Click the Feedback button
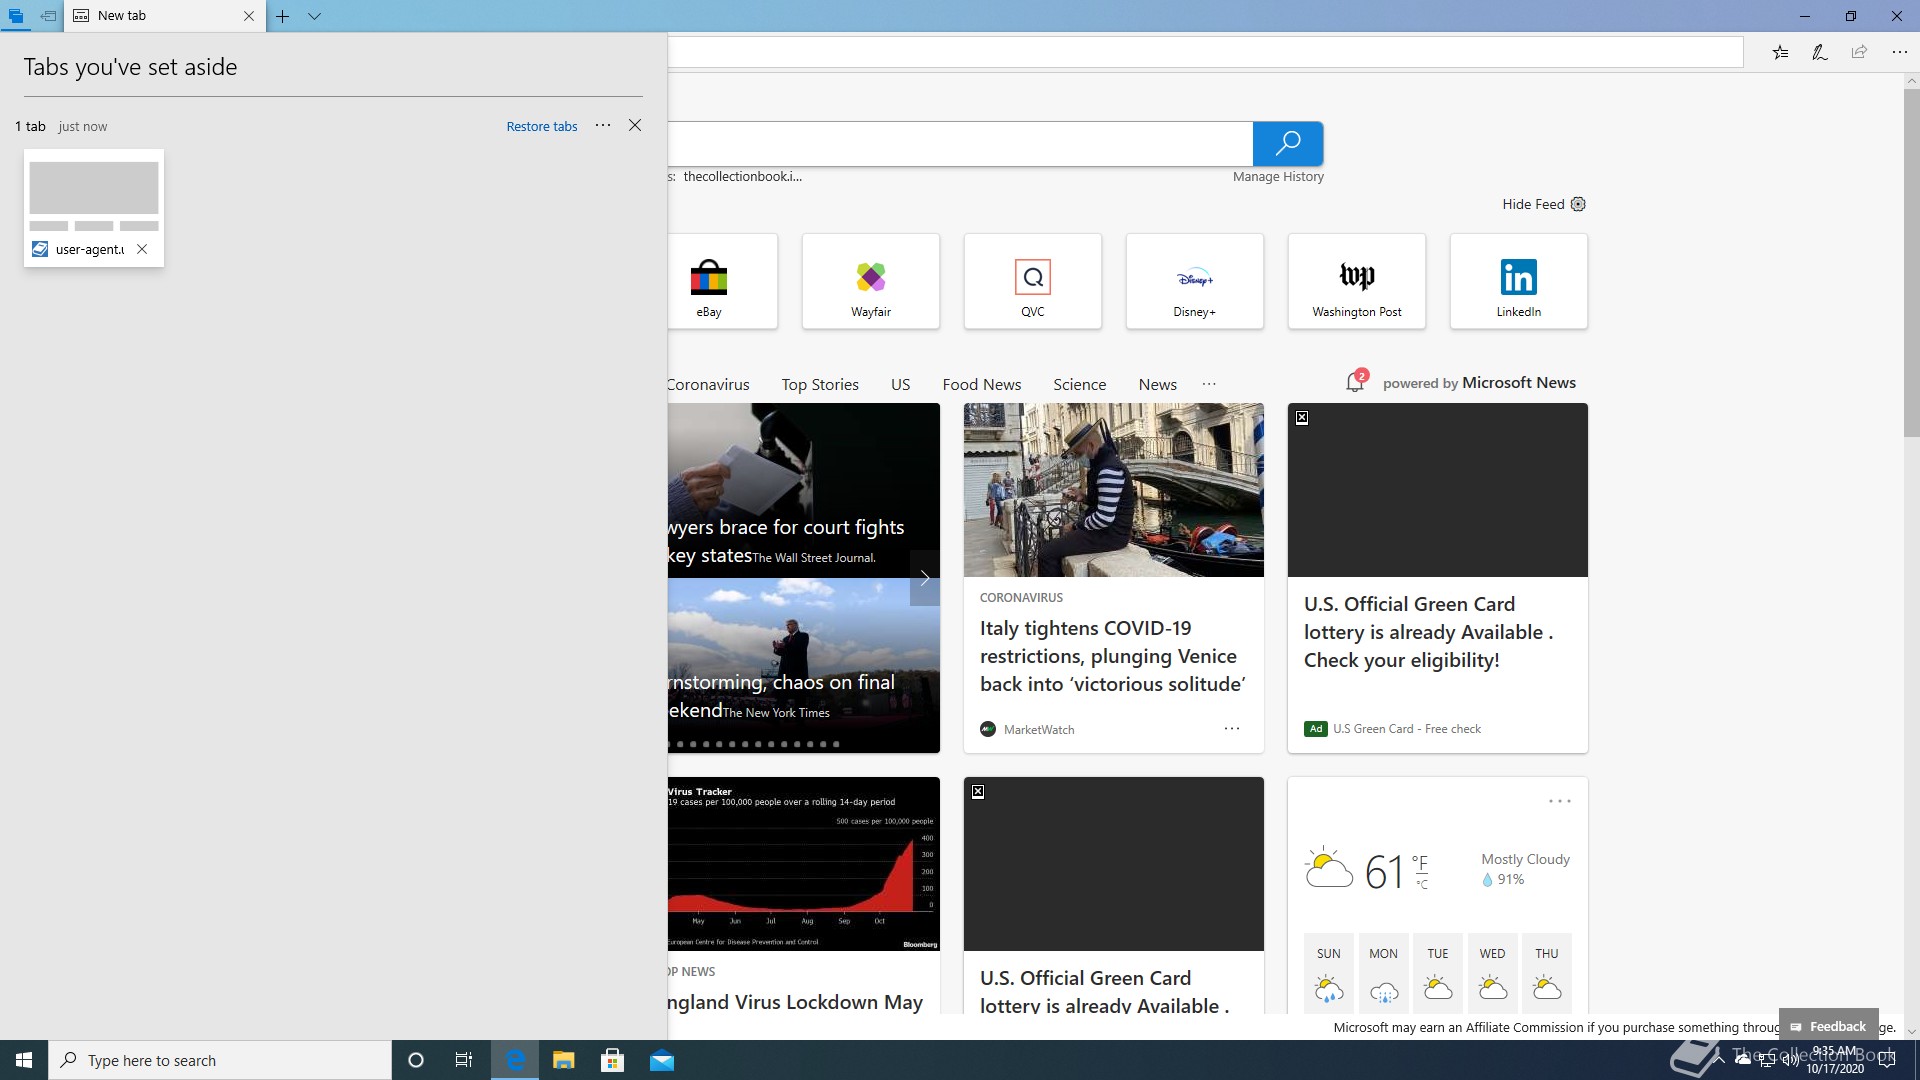The image size is (1920, 1080). 1828,1026
